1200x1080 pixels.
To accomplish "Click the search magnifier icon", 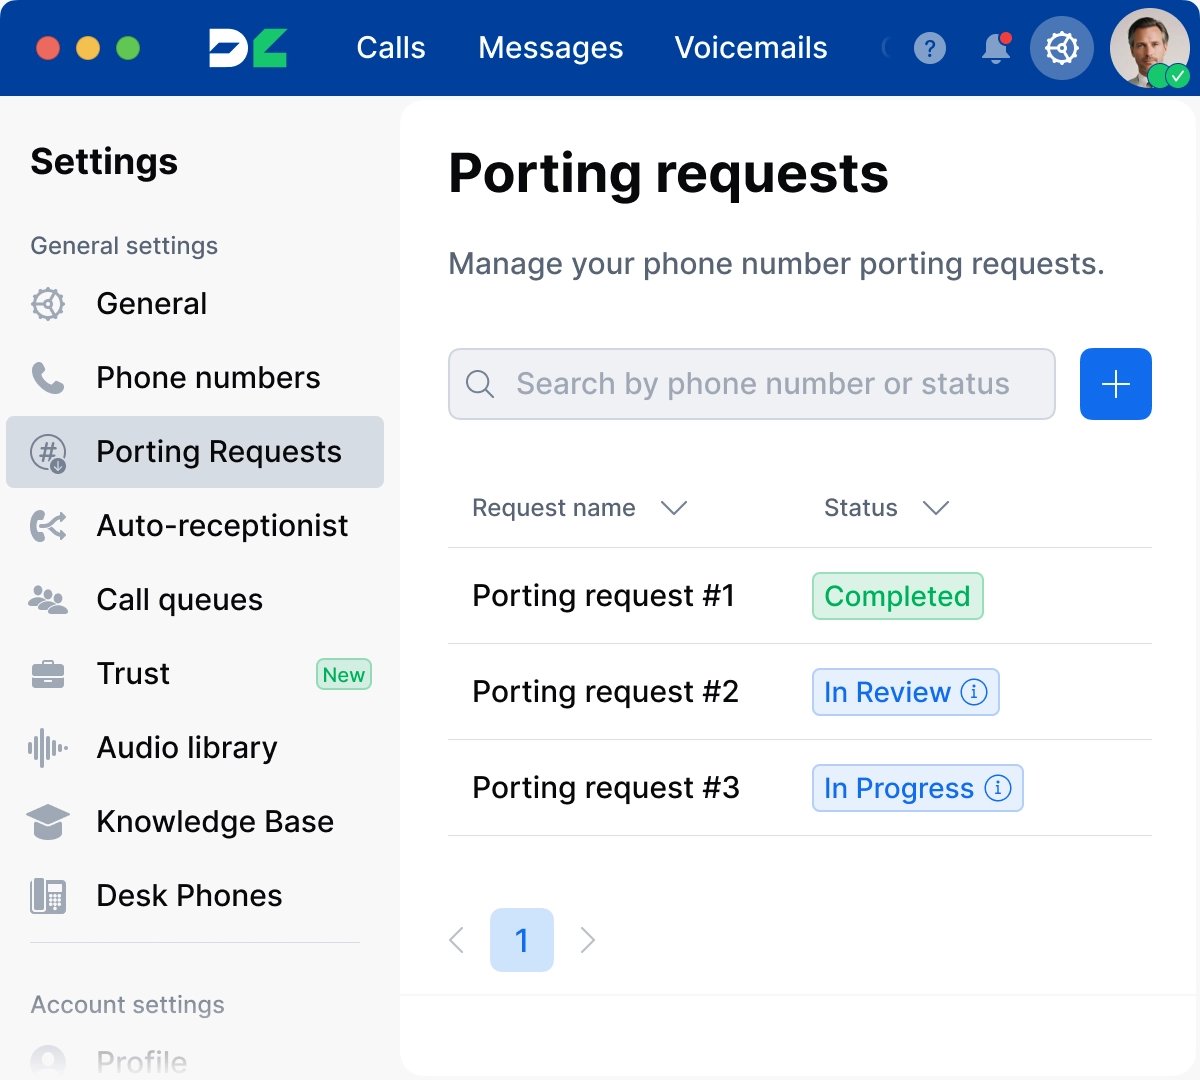I will point(480,384).
